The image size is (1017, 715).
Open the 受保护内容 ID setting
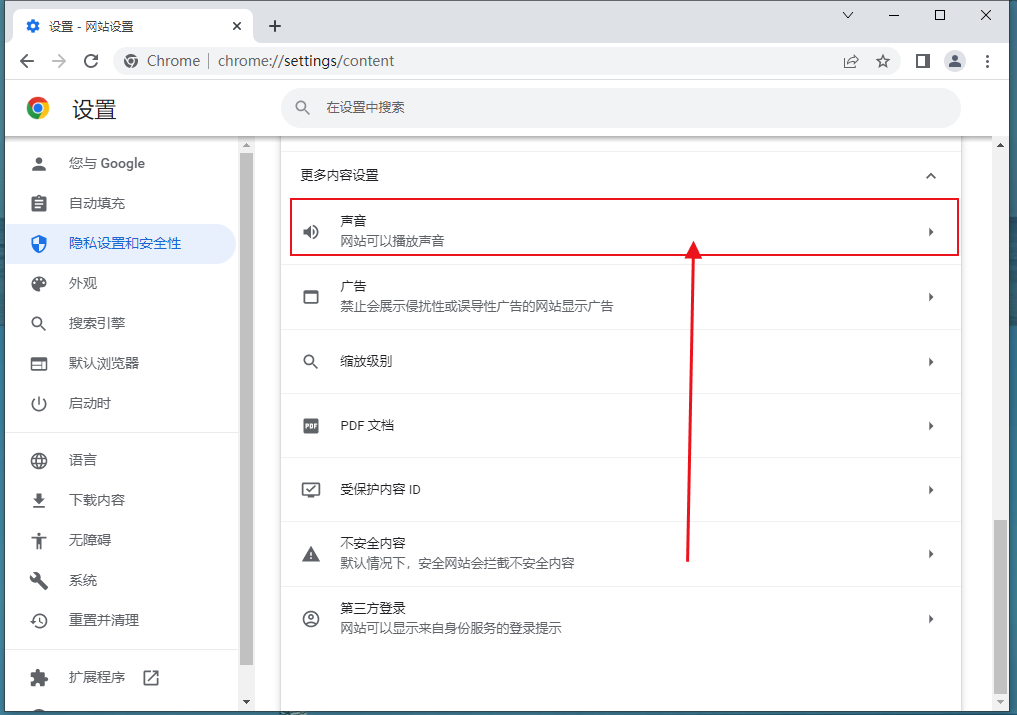[x=621, y=490]
